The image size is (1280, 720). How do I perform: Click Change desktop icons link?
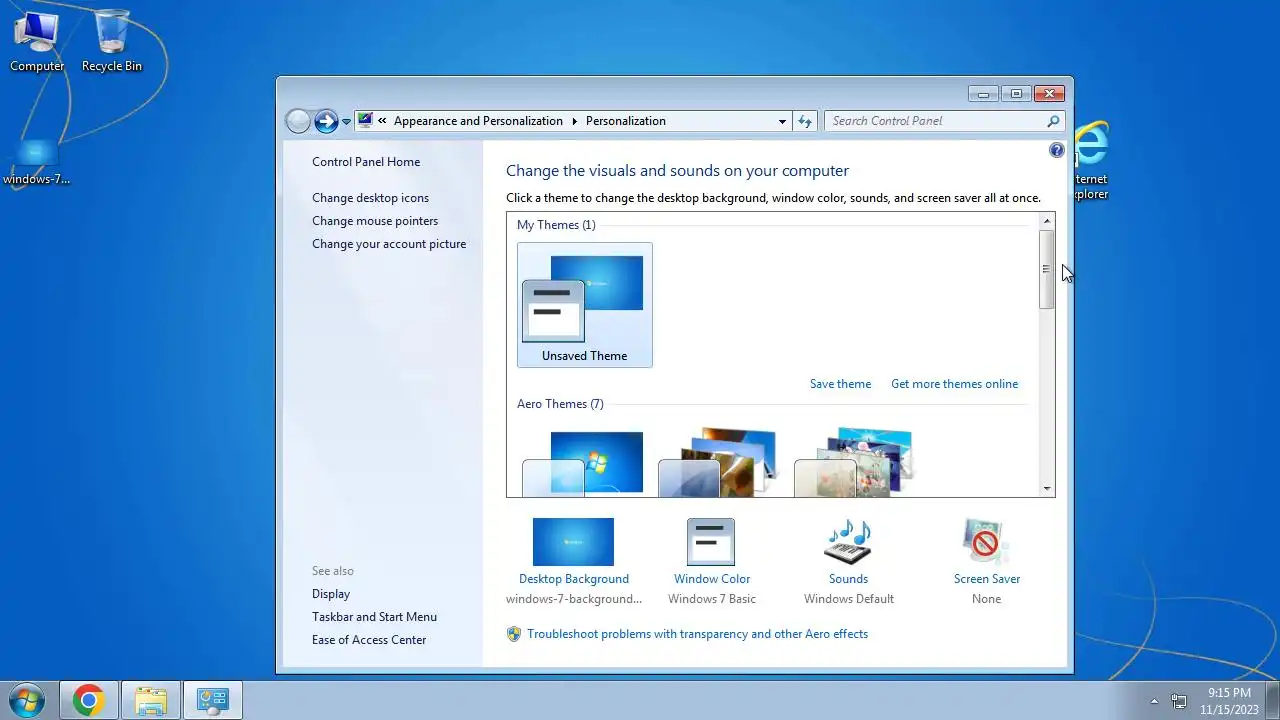[x=370, y=198]
